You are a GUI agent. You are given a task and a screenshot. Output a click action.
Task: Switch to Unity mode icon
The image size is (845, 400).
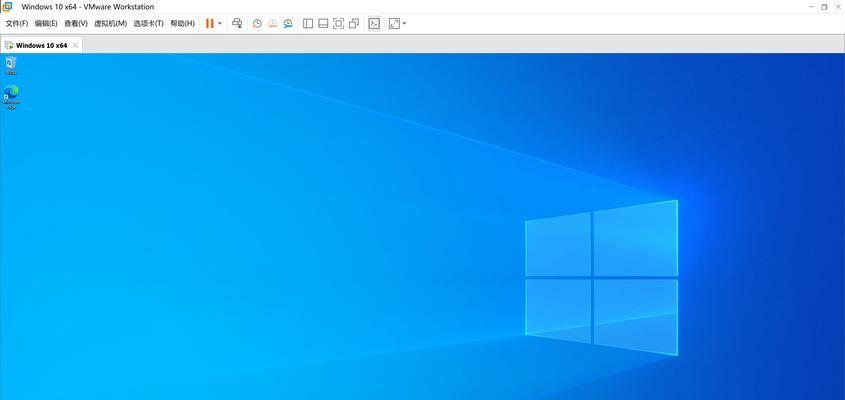tap(354, 24)
